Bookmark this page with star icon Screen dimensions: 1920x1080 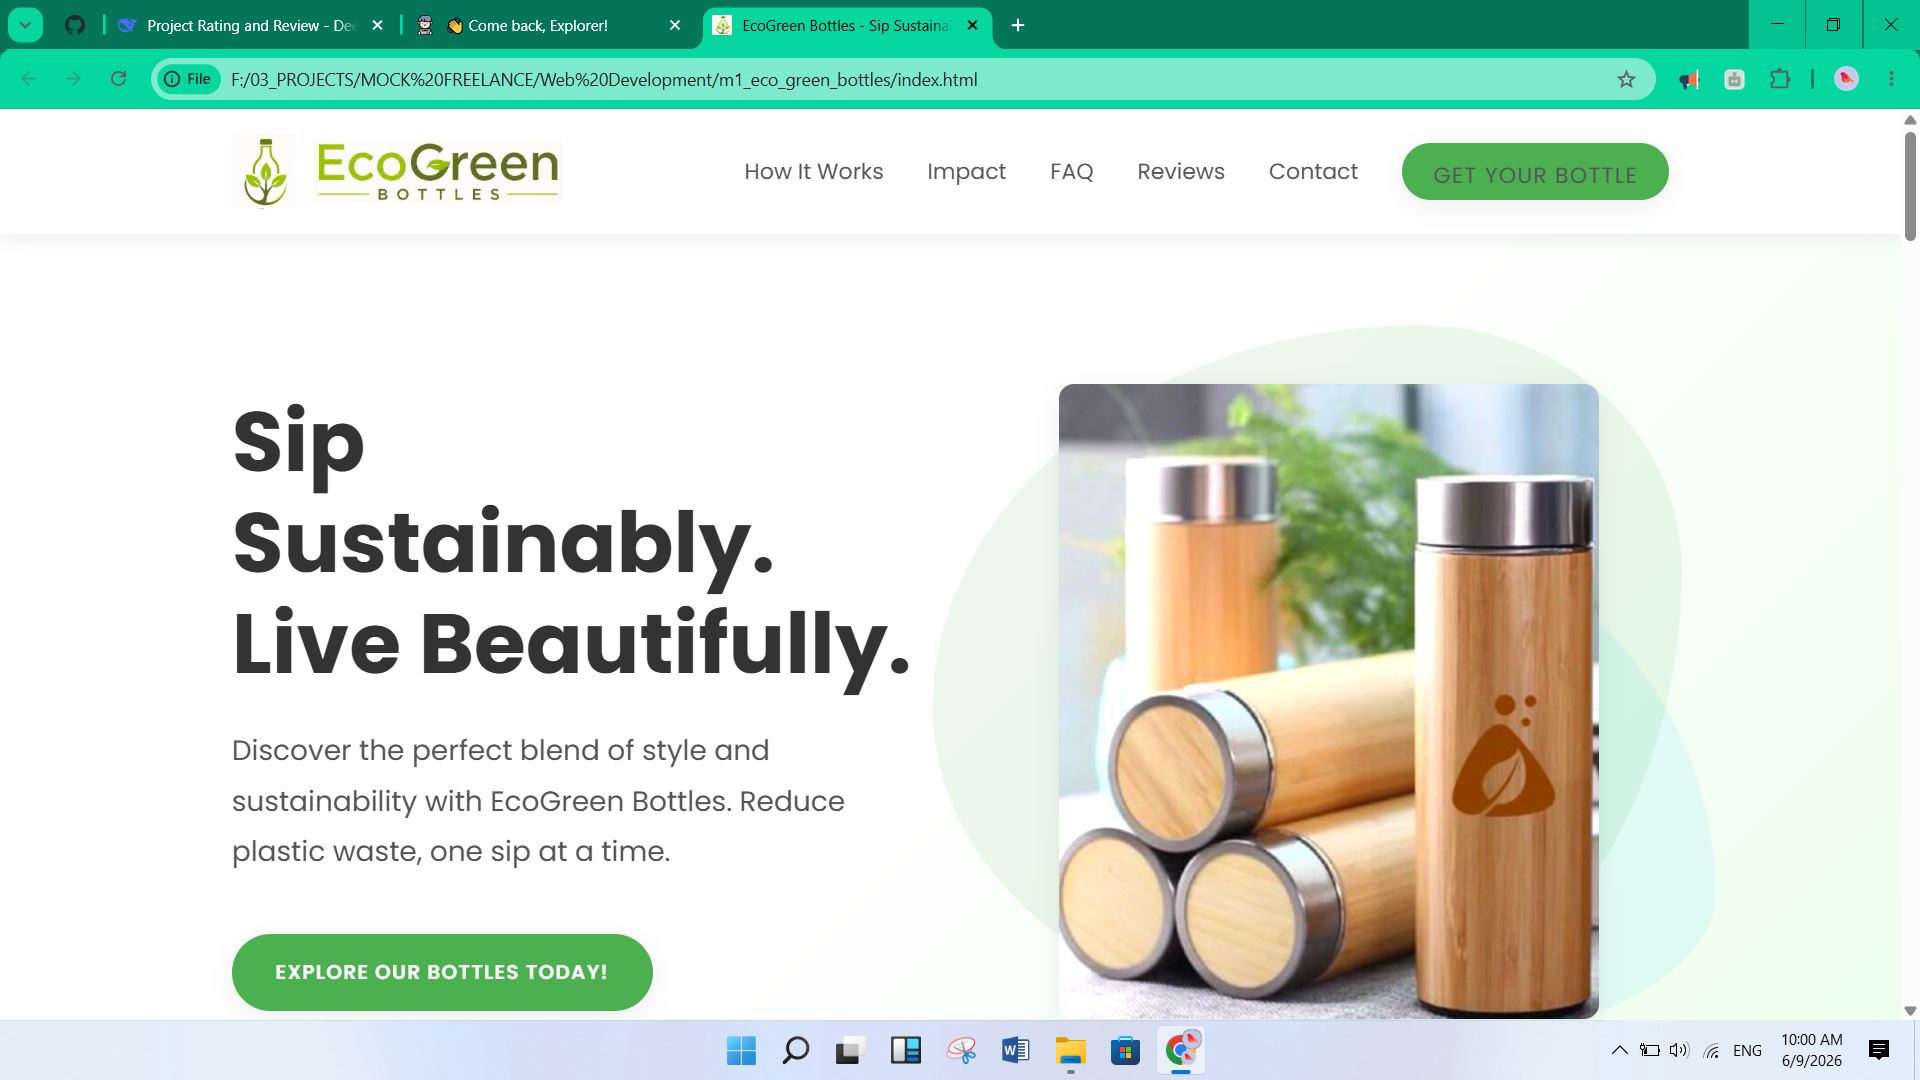[x=1626, y=79]
